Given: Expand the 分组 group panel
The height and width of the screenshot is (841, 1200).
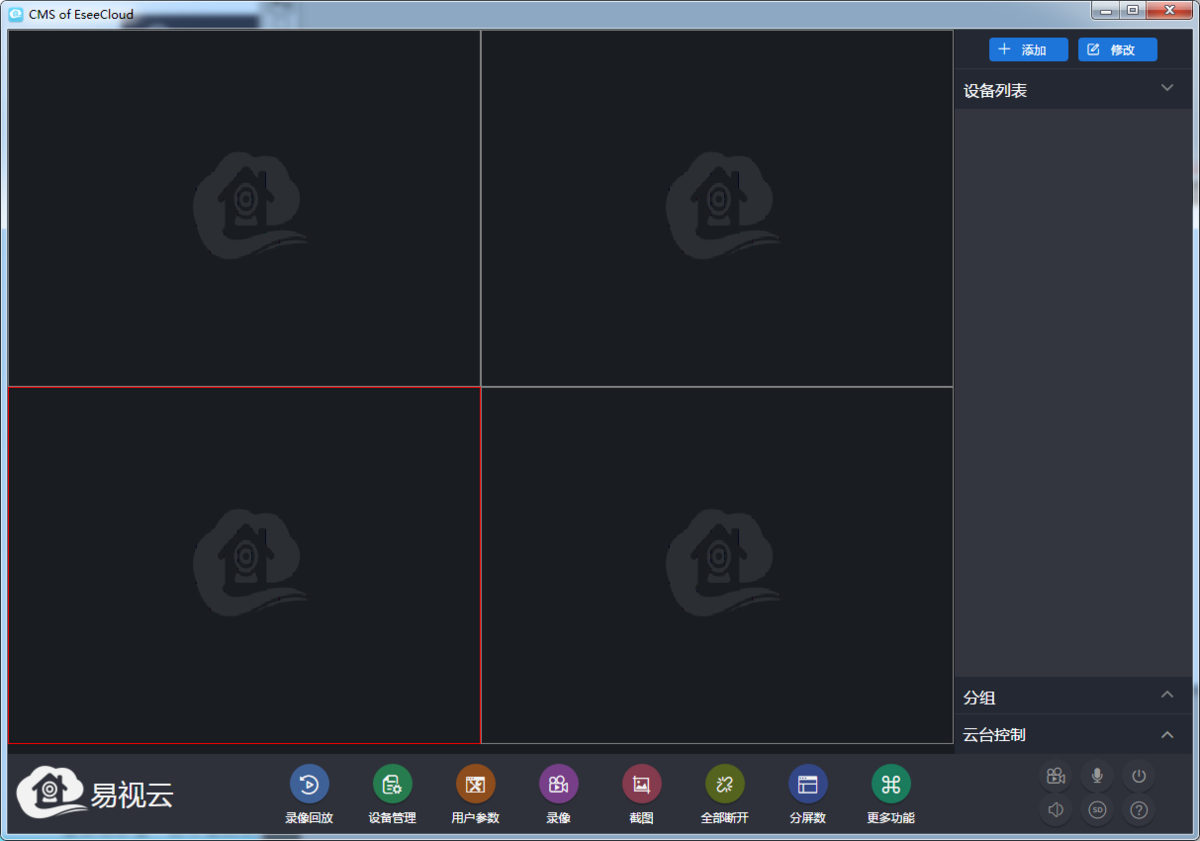Looking at the screenshot, I should tap(1166, 696).
